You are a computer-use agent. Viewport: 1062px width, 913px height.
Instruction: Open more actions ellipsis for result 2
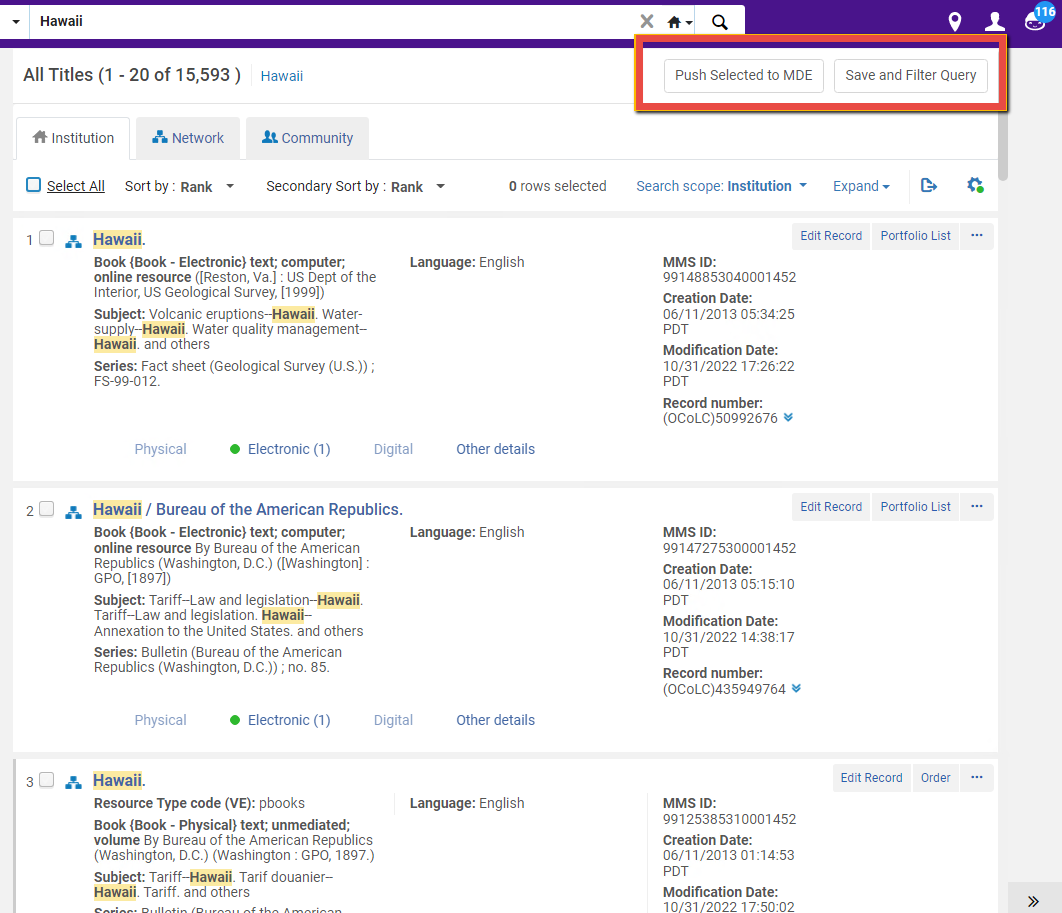(977, 507)
